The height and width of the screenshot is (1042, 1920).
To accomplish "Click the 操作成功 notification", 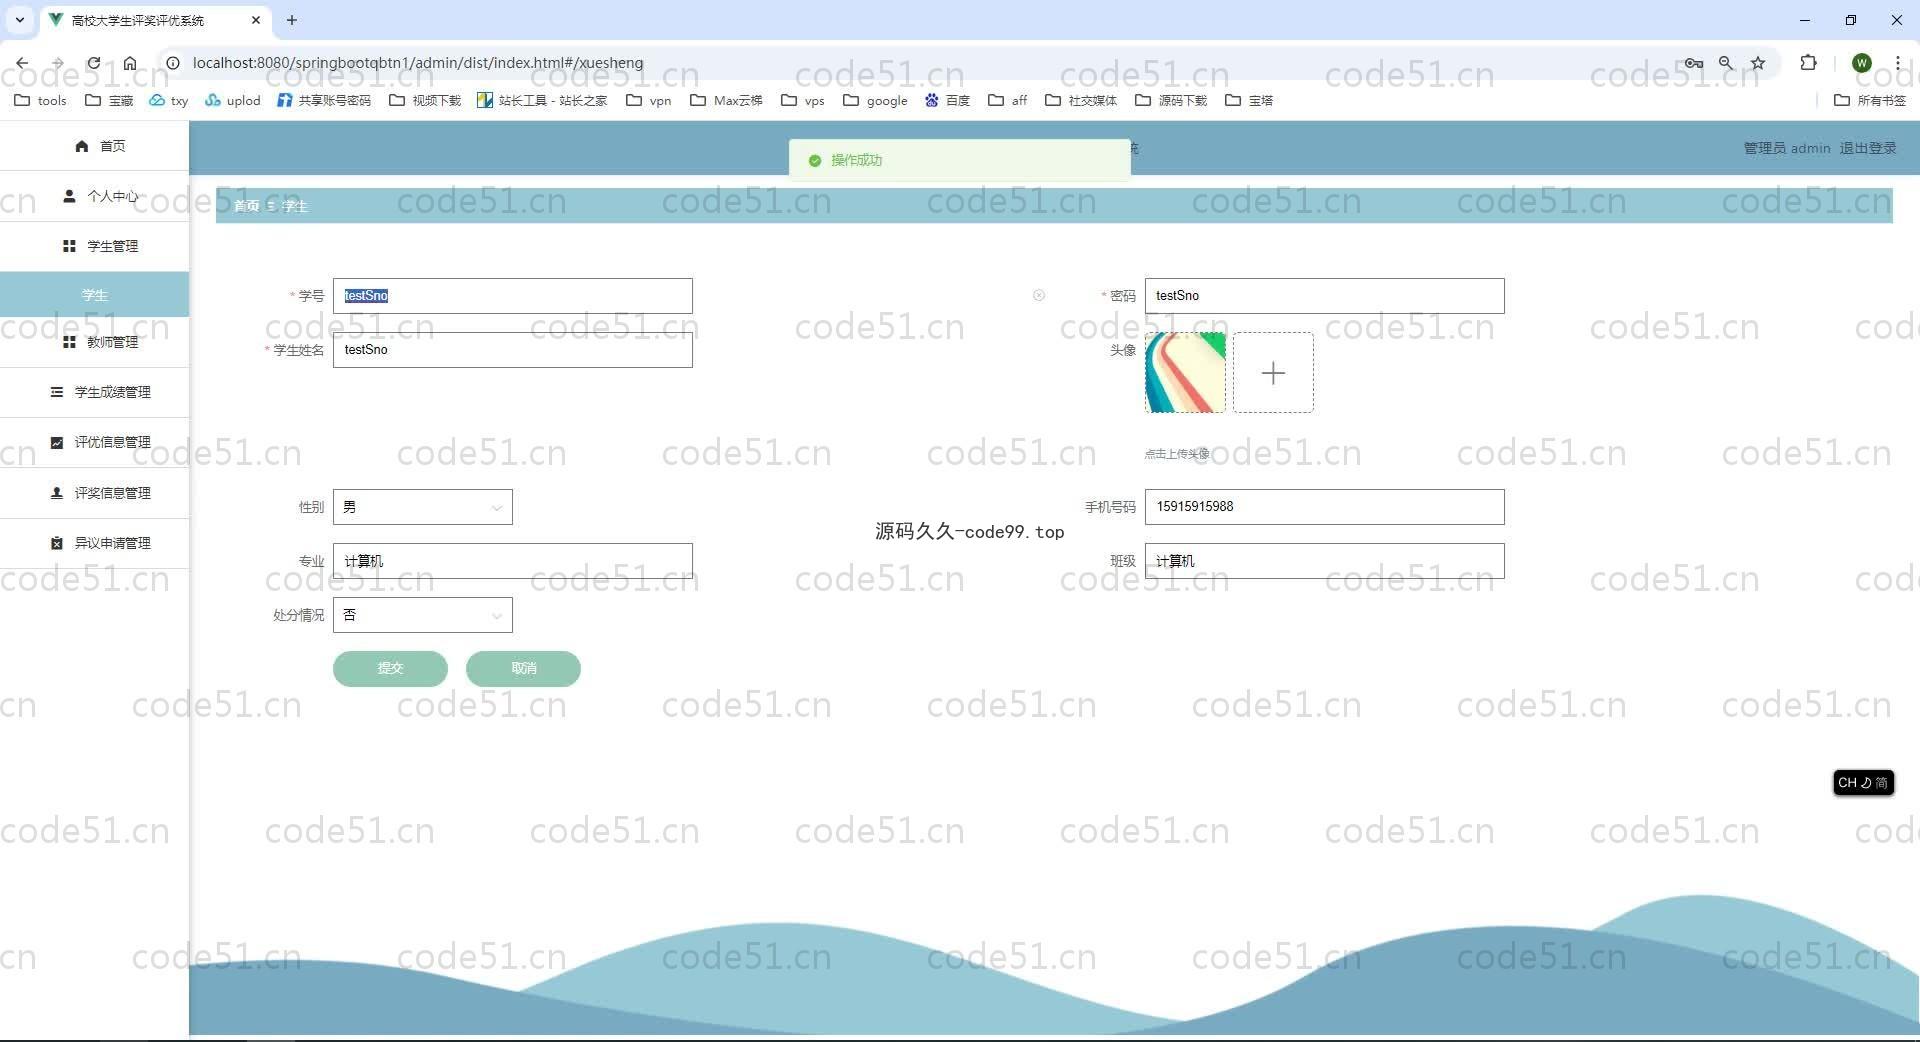I will tap(959, 160).
